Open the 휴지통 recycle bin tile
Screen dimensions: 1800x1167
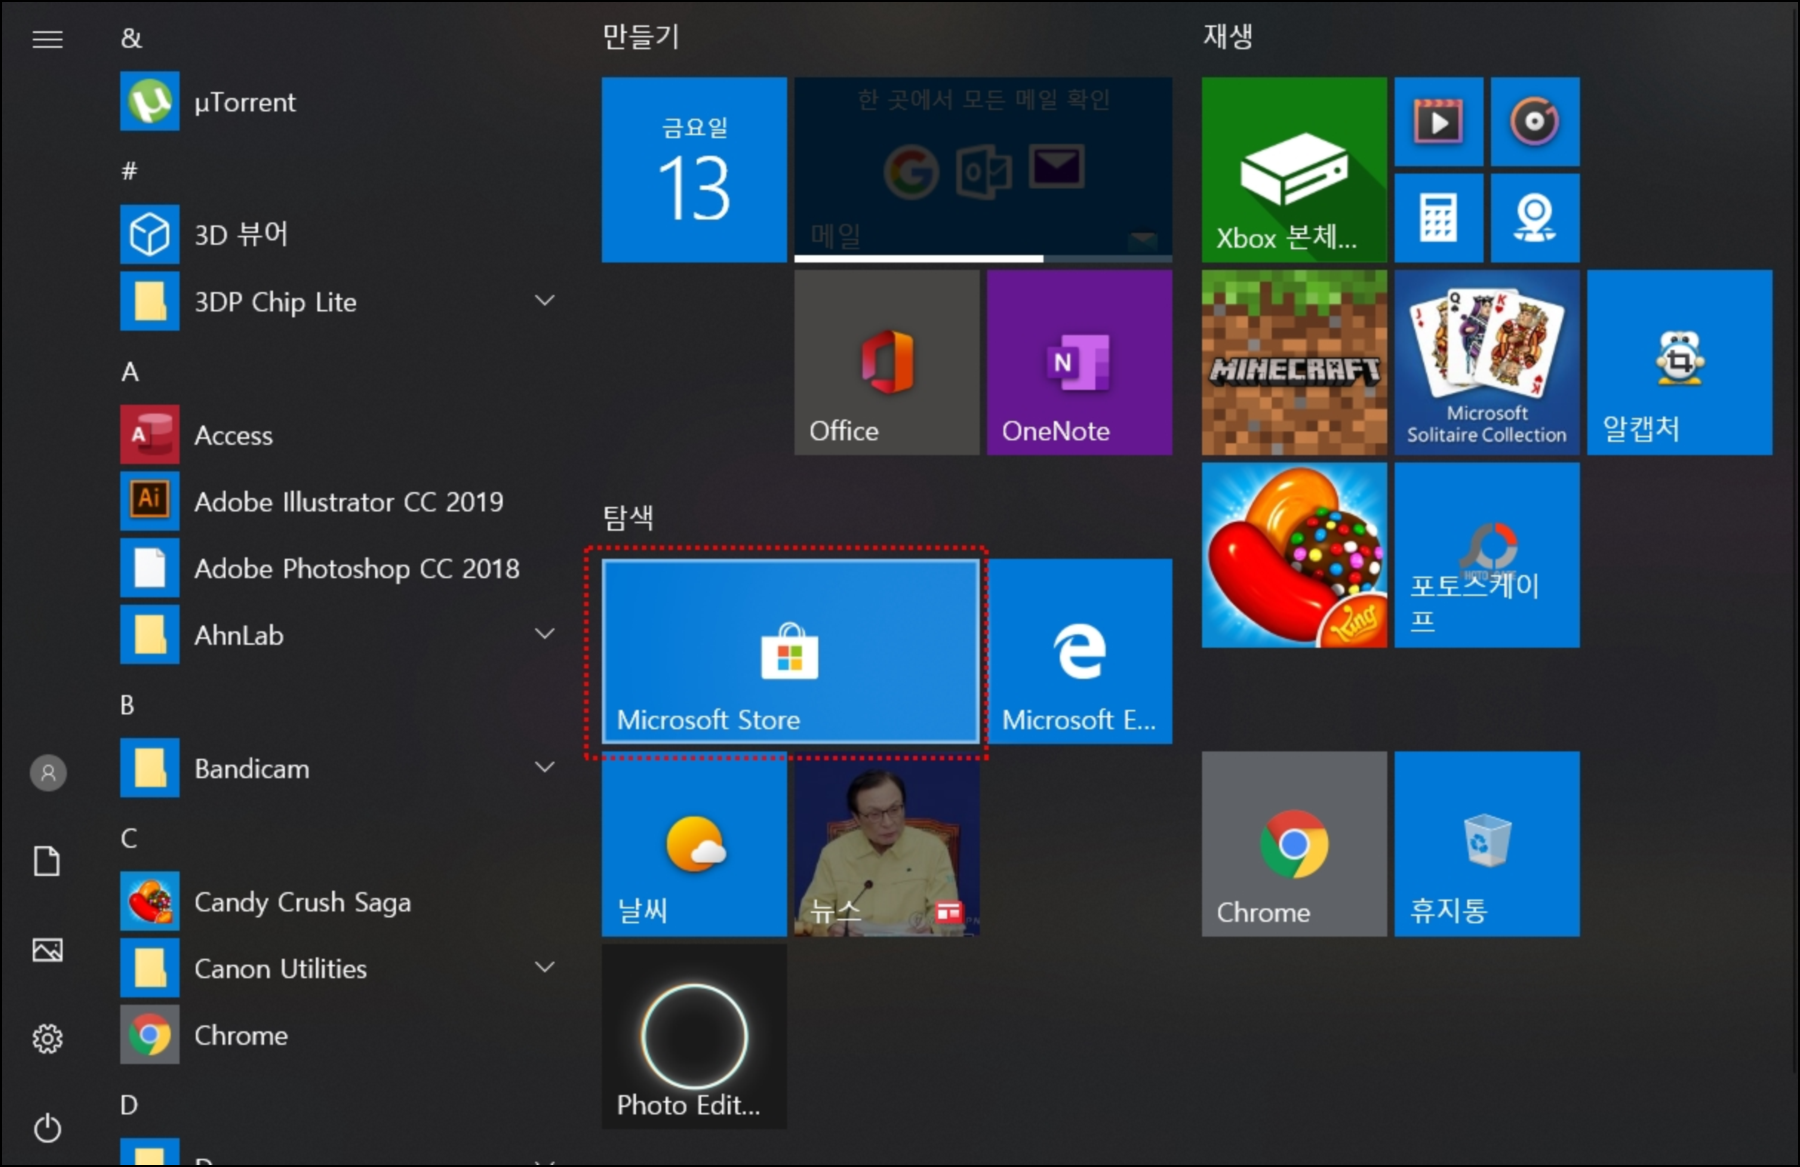[1487, 844]
